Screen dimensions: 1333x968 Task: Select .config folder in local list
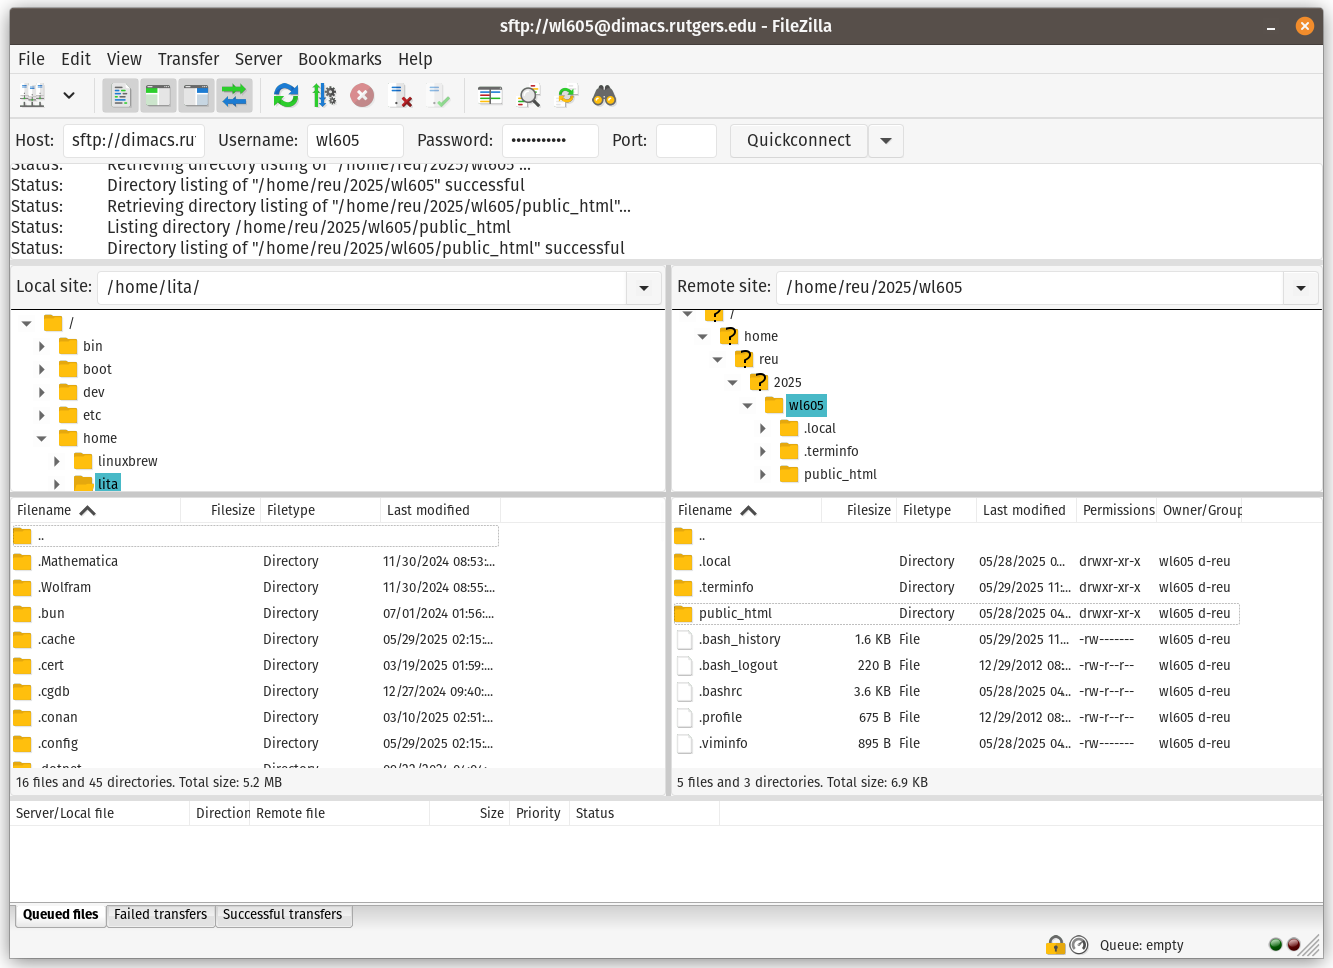point(255,743)
